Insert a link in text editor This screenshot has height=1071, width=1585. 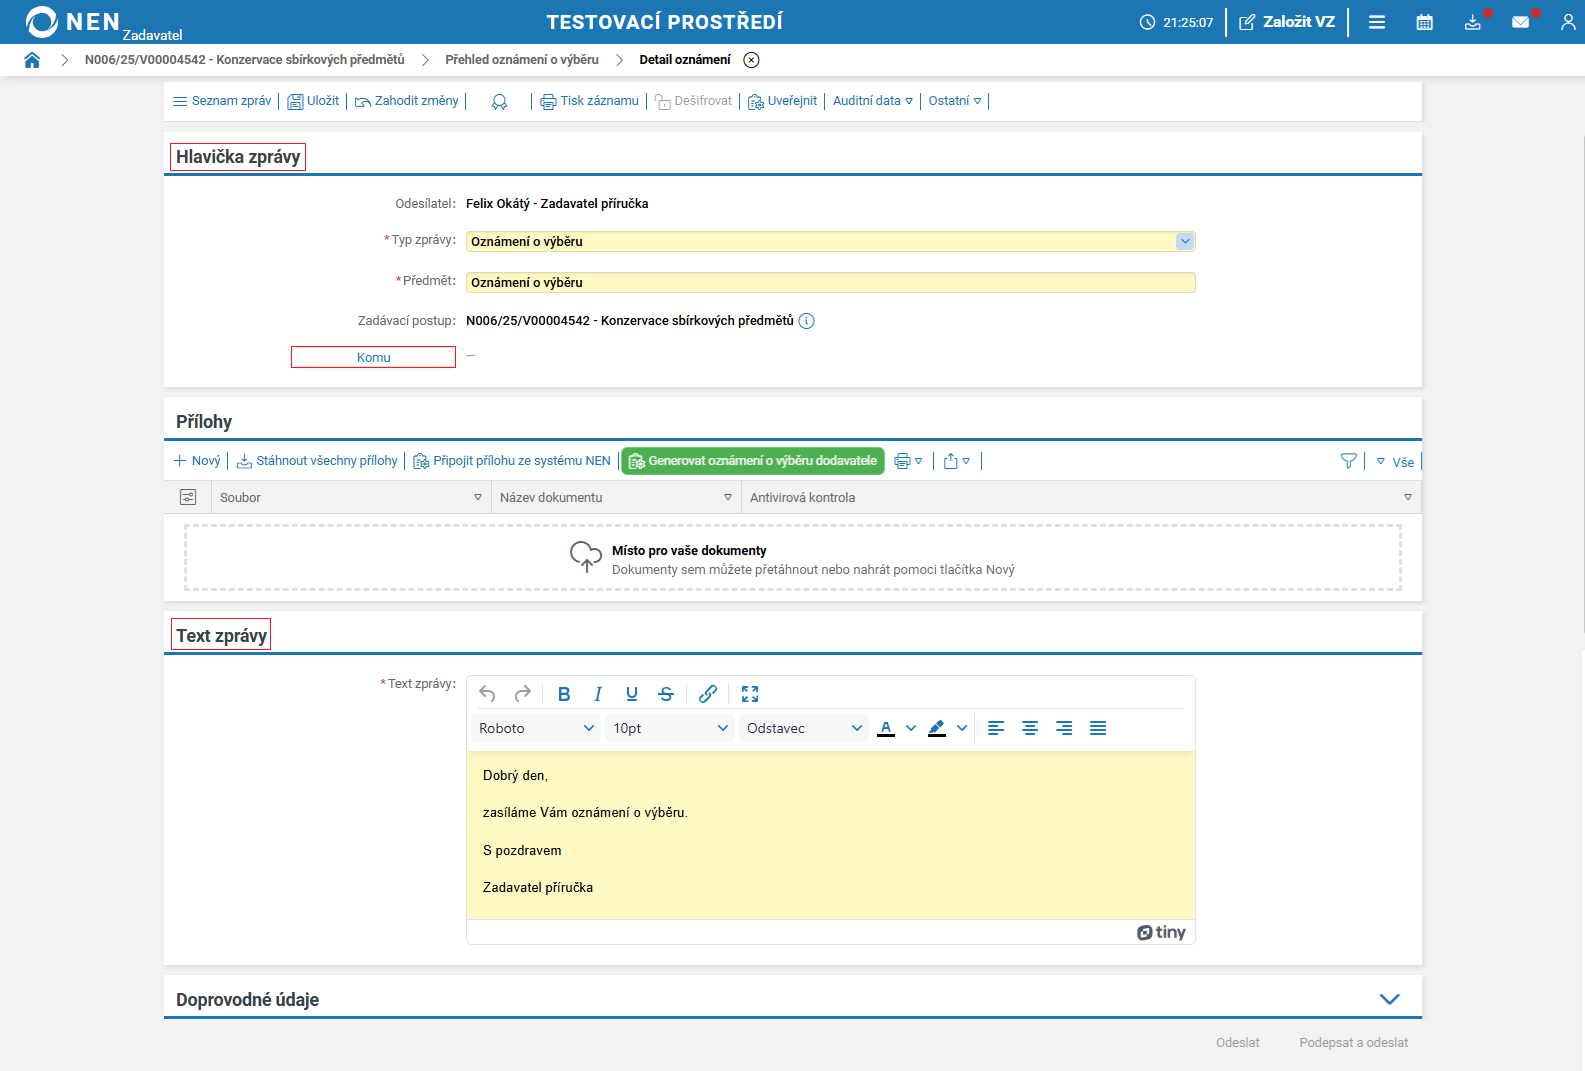[x=708, y=694]
